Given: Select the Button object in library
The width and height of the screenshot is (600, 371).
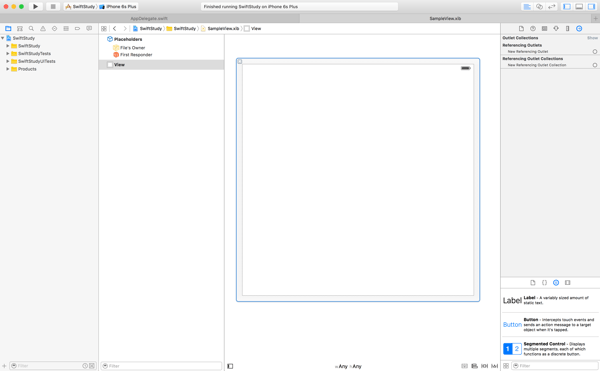Looking at the screenshot, I should pyautogui.click(x=550, y=324).
